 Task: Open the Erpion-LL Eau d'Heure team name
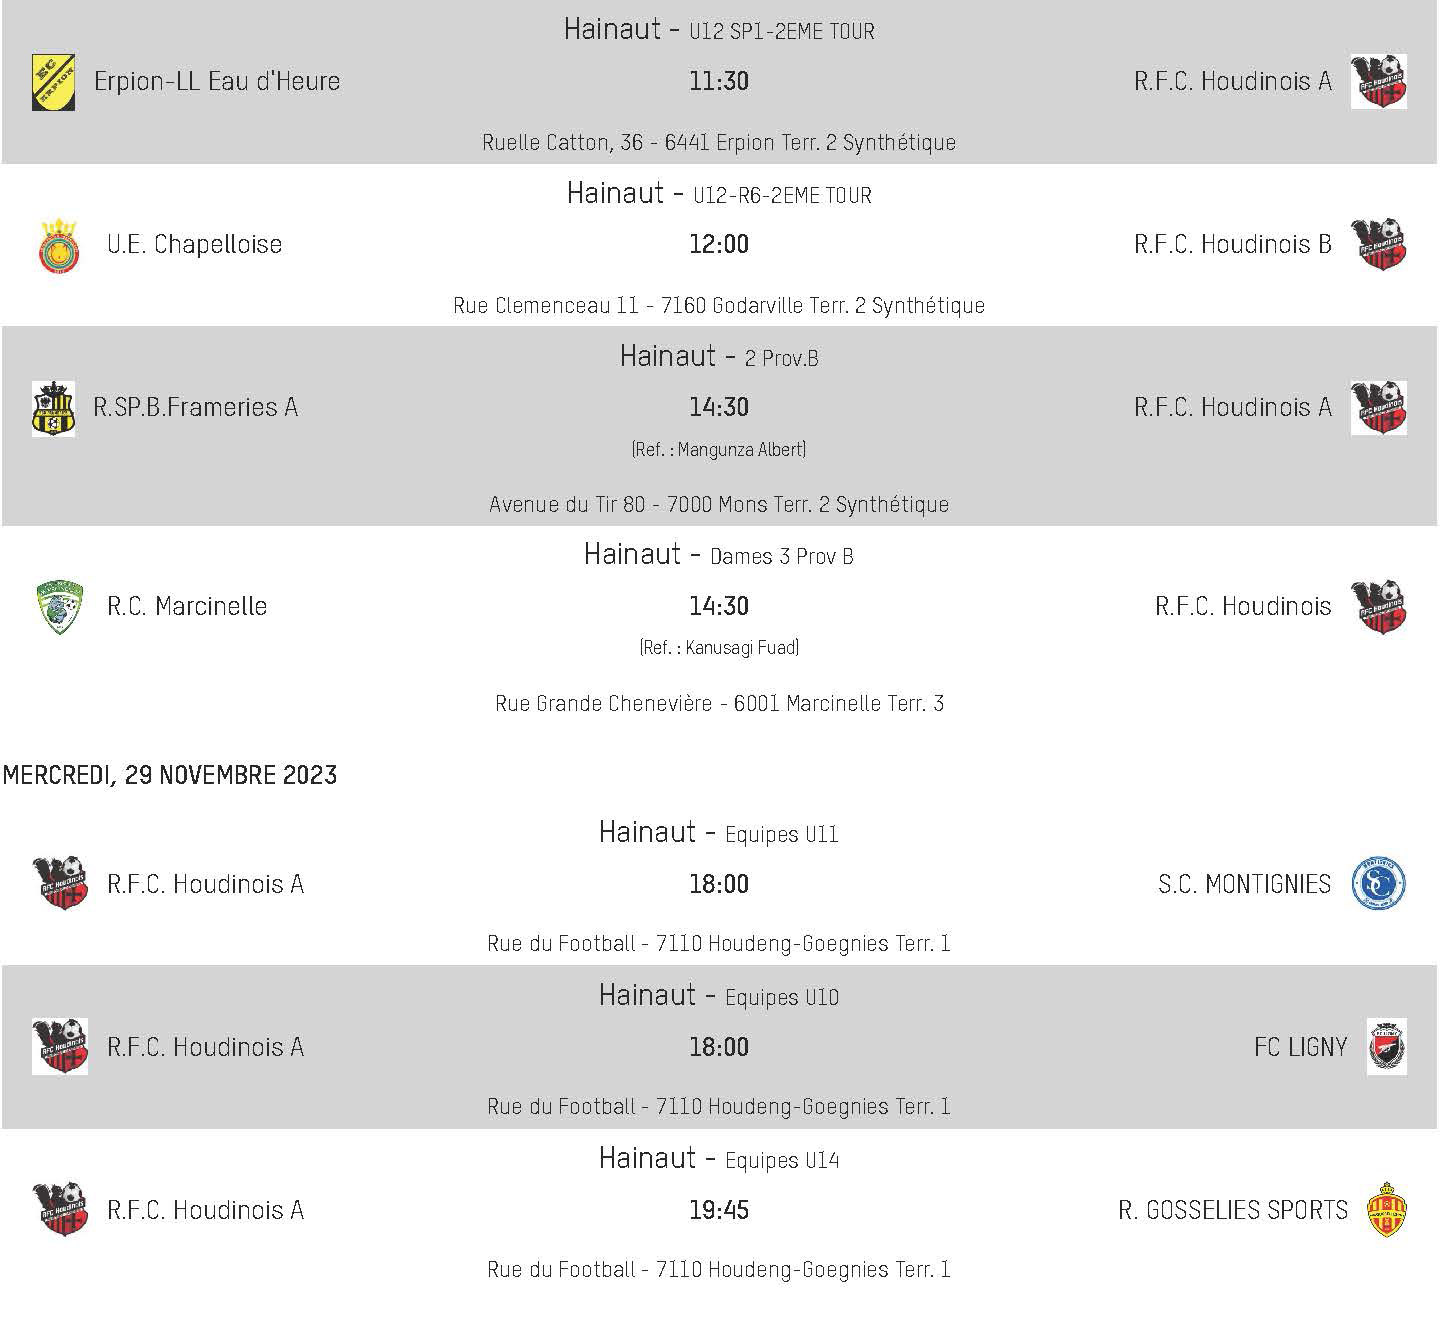[217, 81]
